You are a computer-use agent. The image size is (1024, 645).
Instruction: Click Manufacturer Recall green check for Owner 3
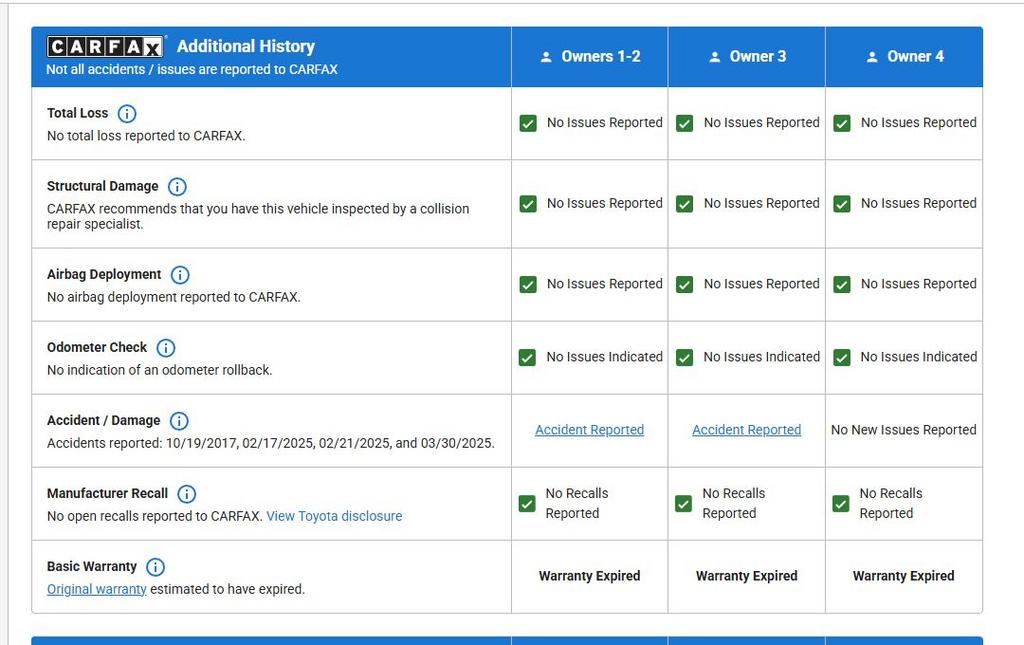click(683, 504)
